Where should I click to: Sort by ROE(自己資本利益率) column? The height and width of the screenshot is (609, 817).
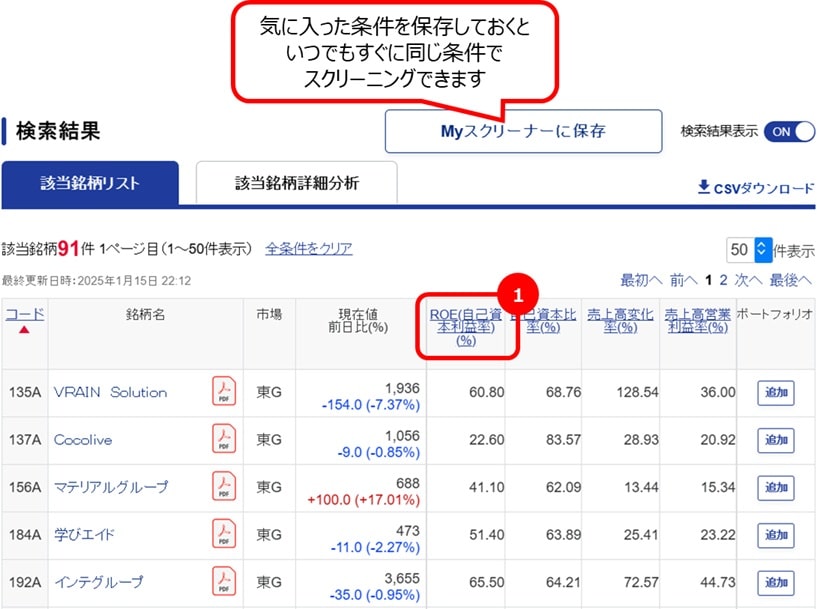click(465, 327)
